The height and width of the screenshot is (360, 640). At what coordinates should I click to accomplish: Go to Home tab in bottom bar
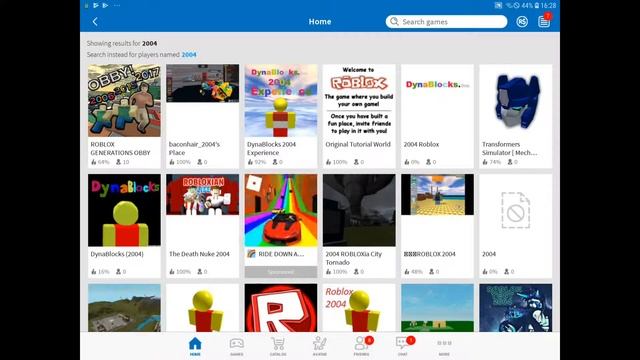coord(195,346)
